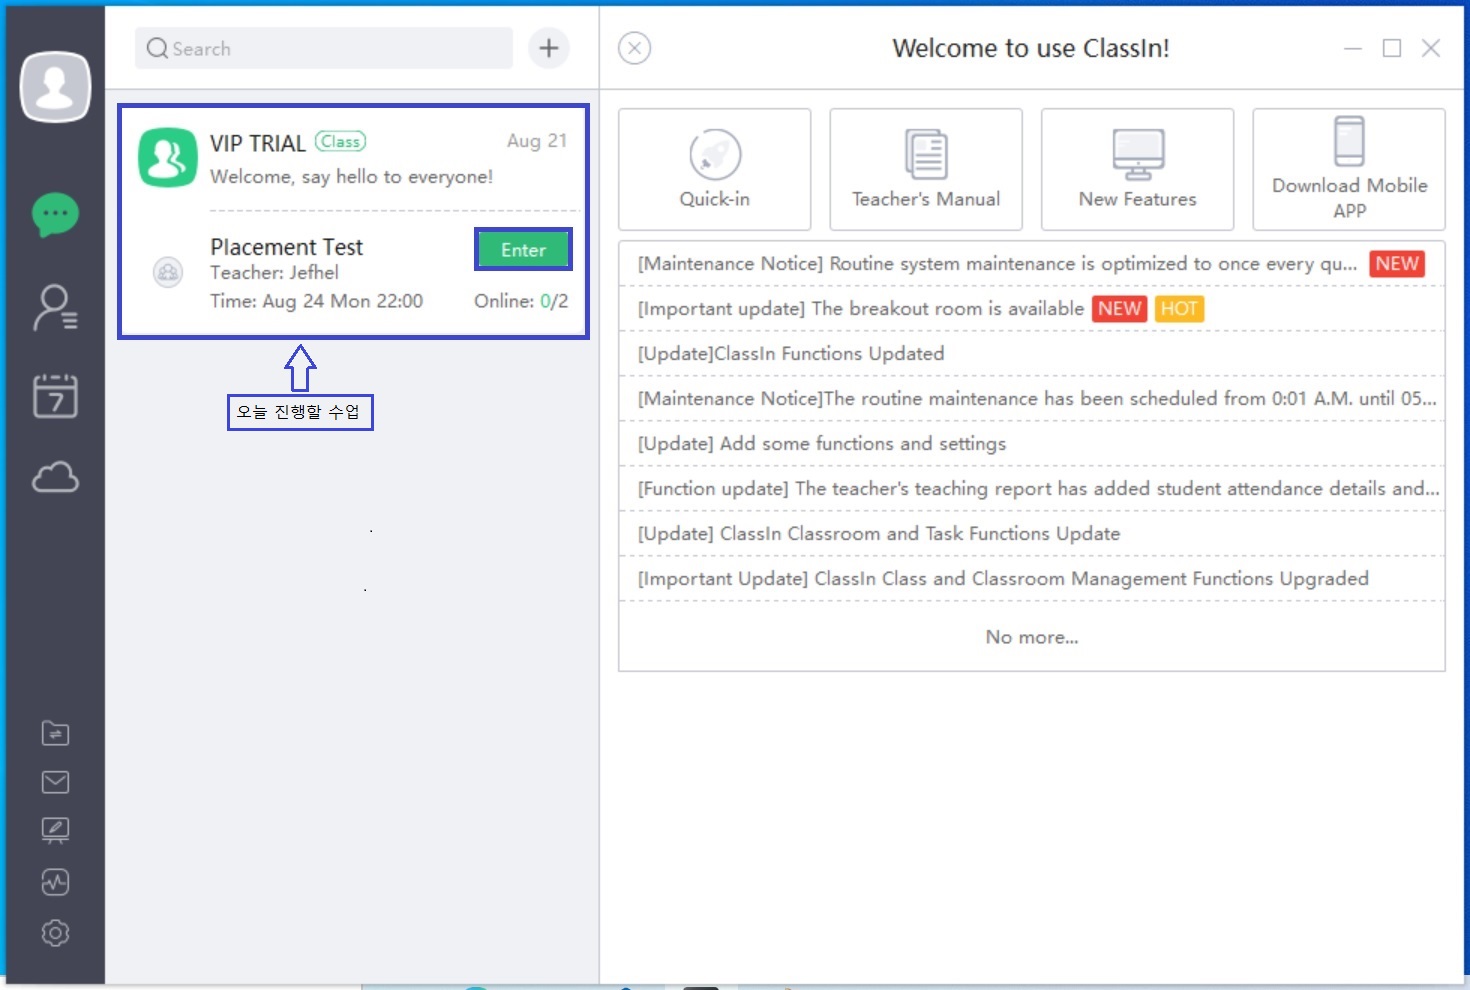This screenshot has height=990, width=1470.
Task: Click Enter for Placement Test
Action: coord(523,250)
